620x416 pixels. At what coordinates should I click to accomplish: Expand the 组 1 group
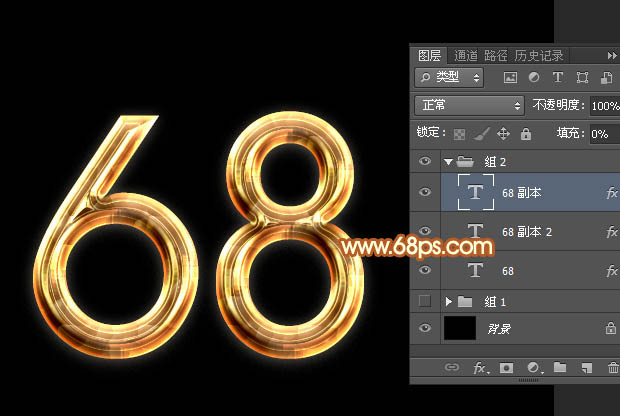coord(449,301)
